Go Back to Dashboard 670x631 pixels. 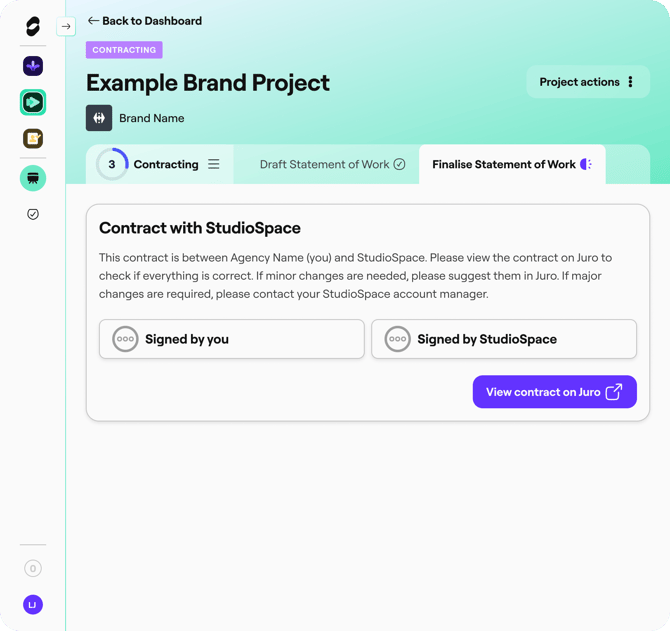(145, 20)
